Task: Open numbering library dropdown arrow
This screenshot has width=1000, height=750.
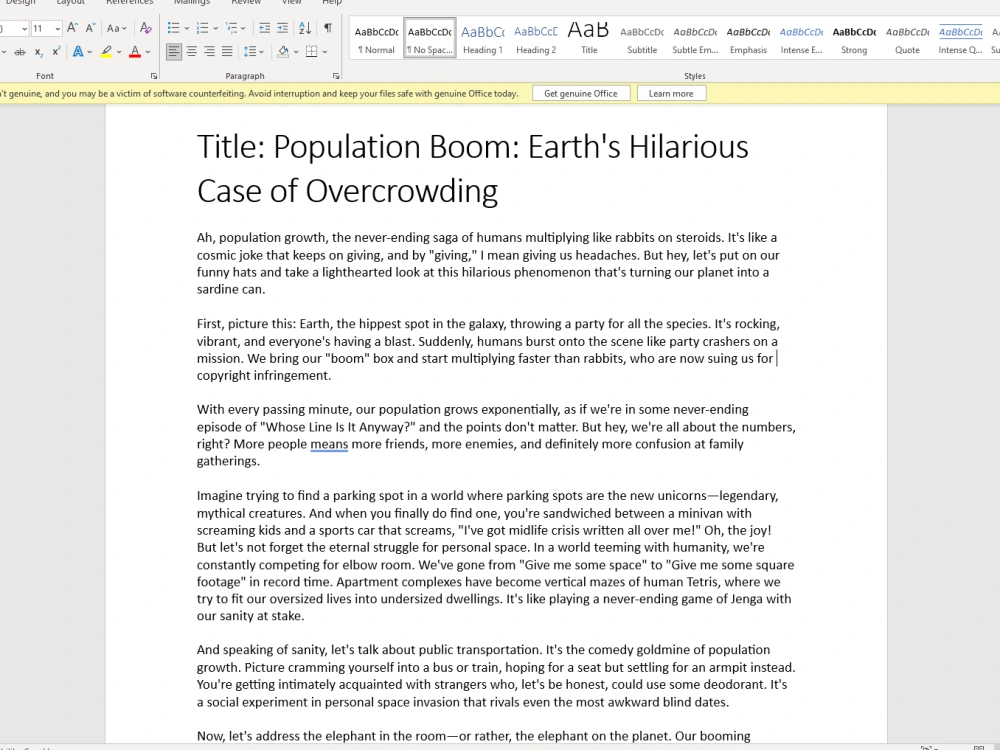Action: (216, 29)
